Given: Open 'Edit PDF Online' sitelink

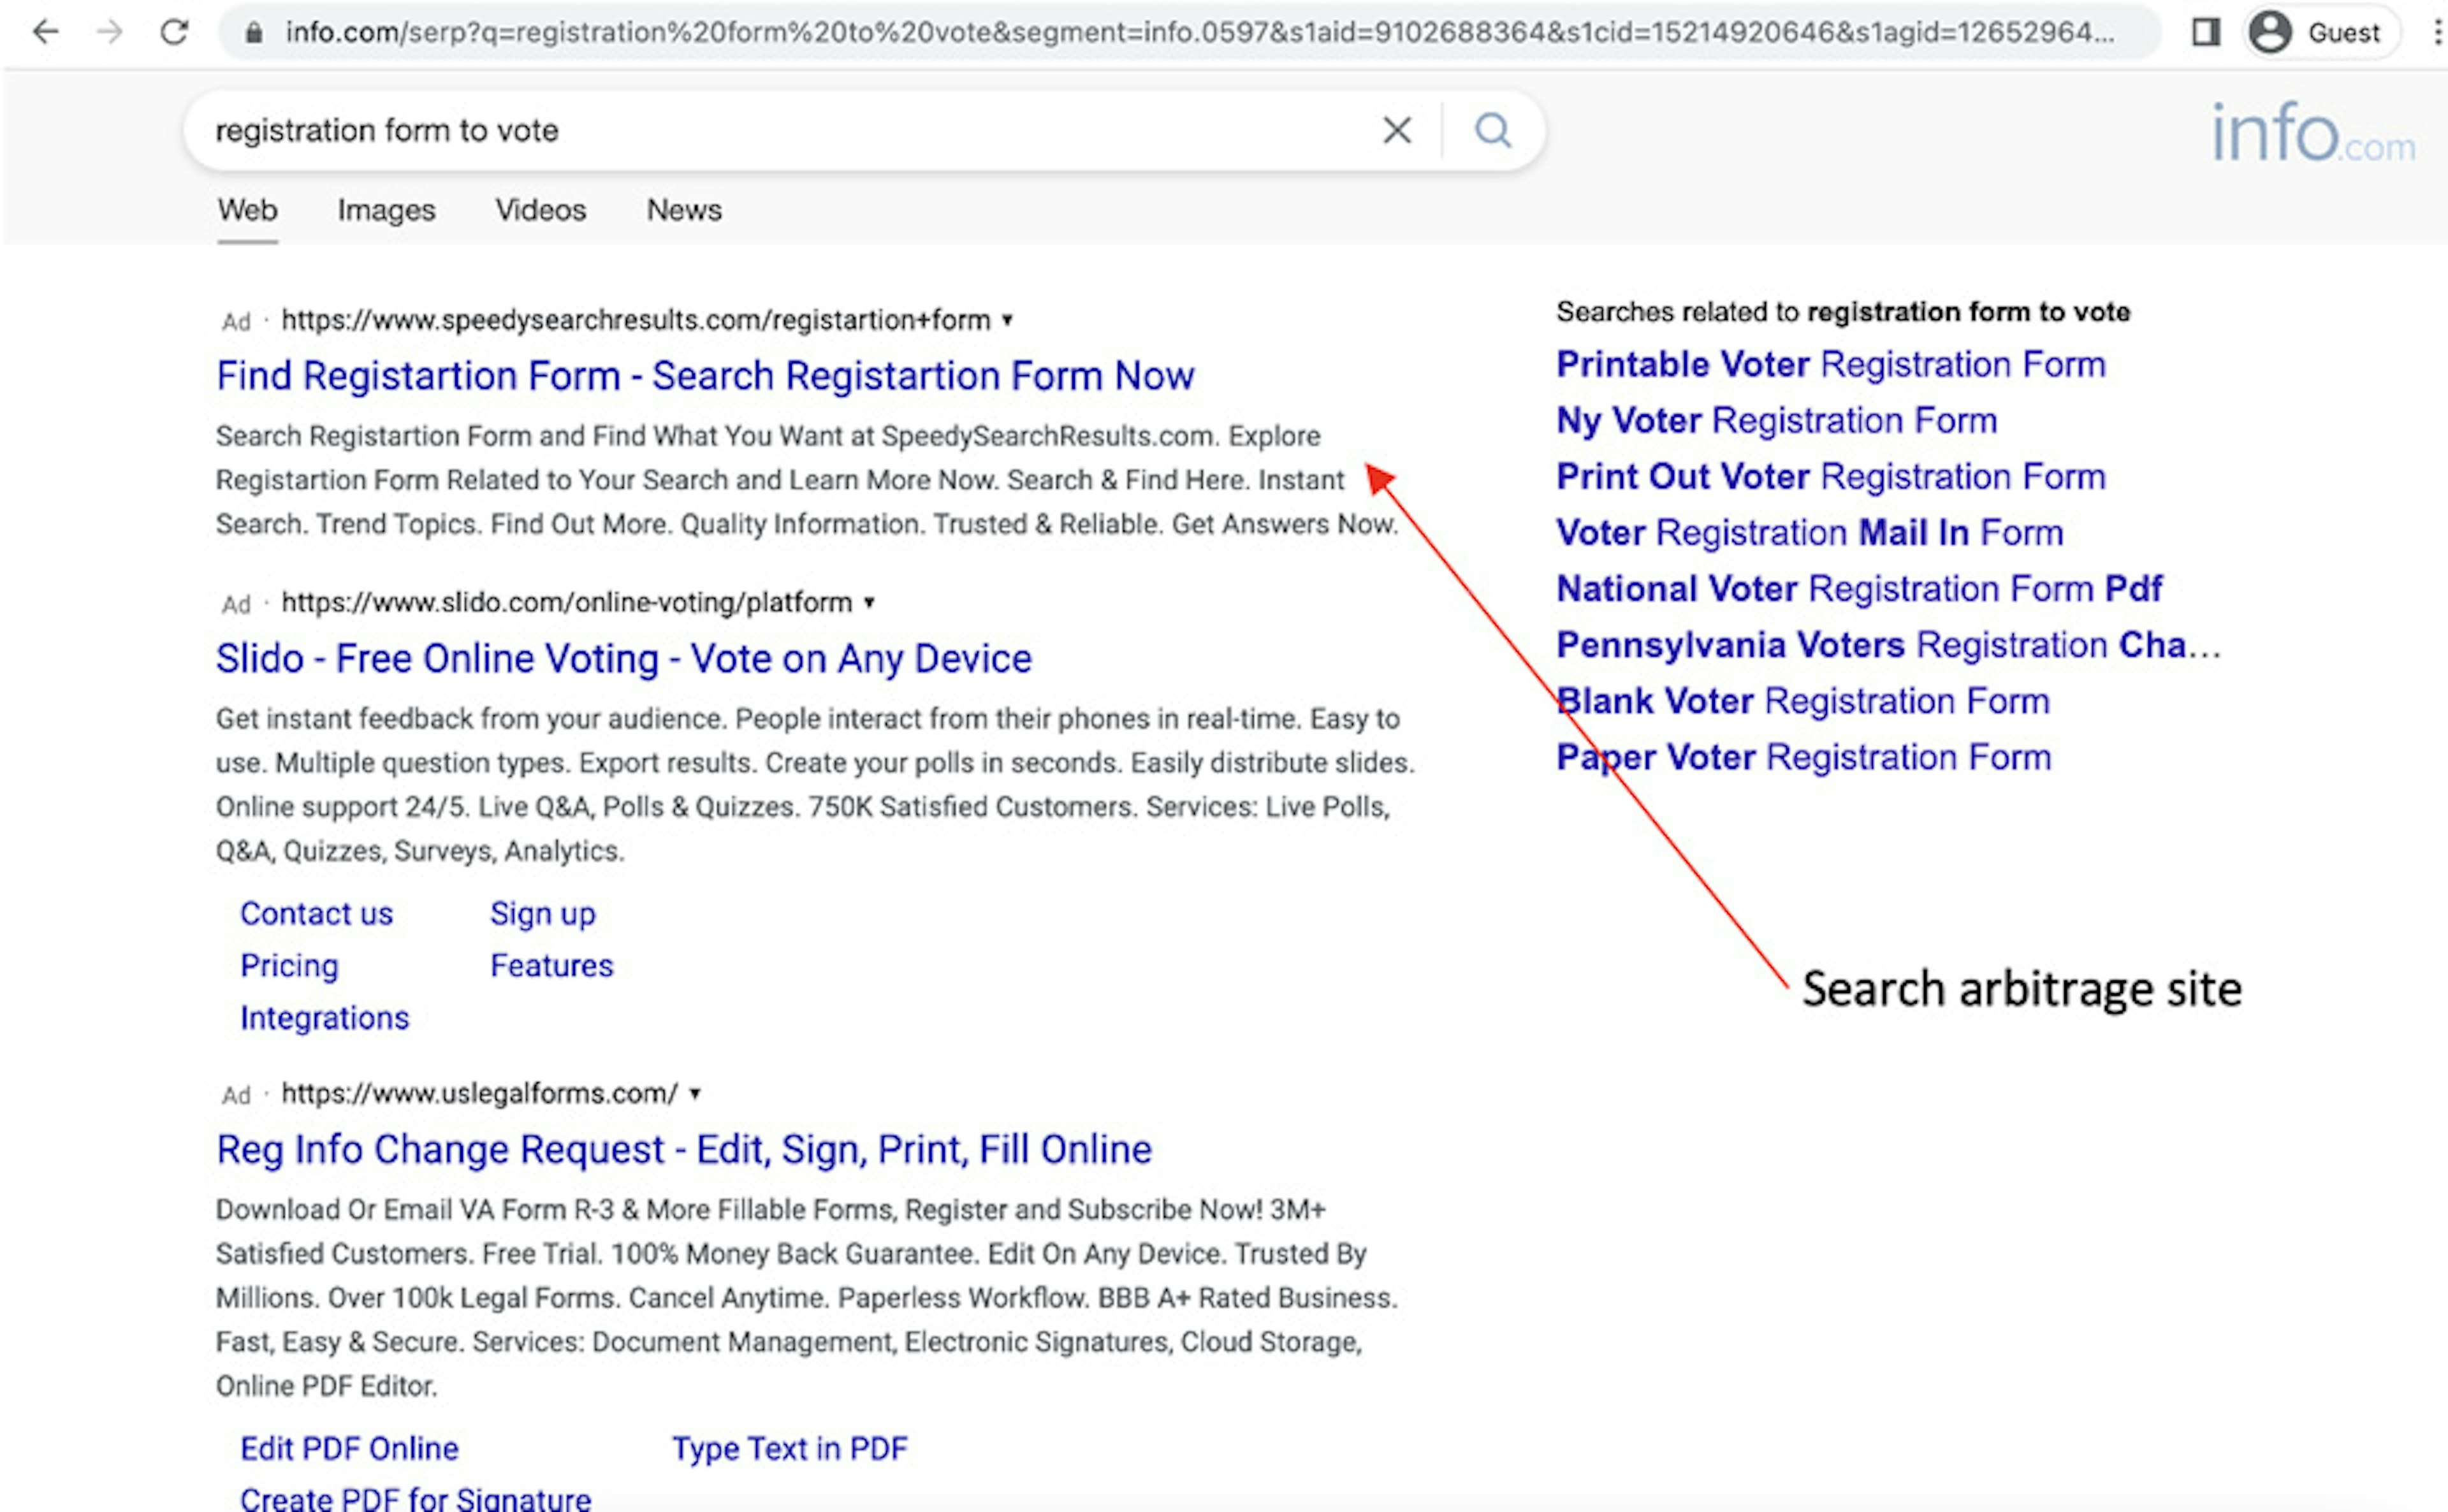Looking at the screenshot, I should pos(349,1449).
